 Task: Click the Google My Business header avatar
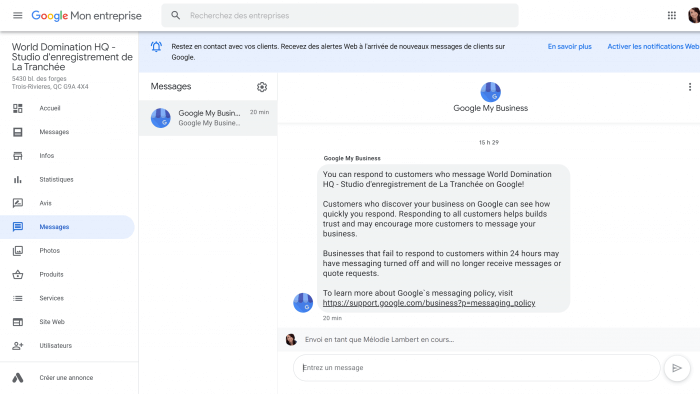490,92
